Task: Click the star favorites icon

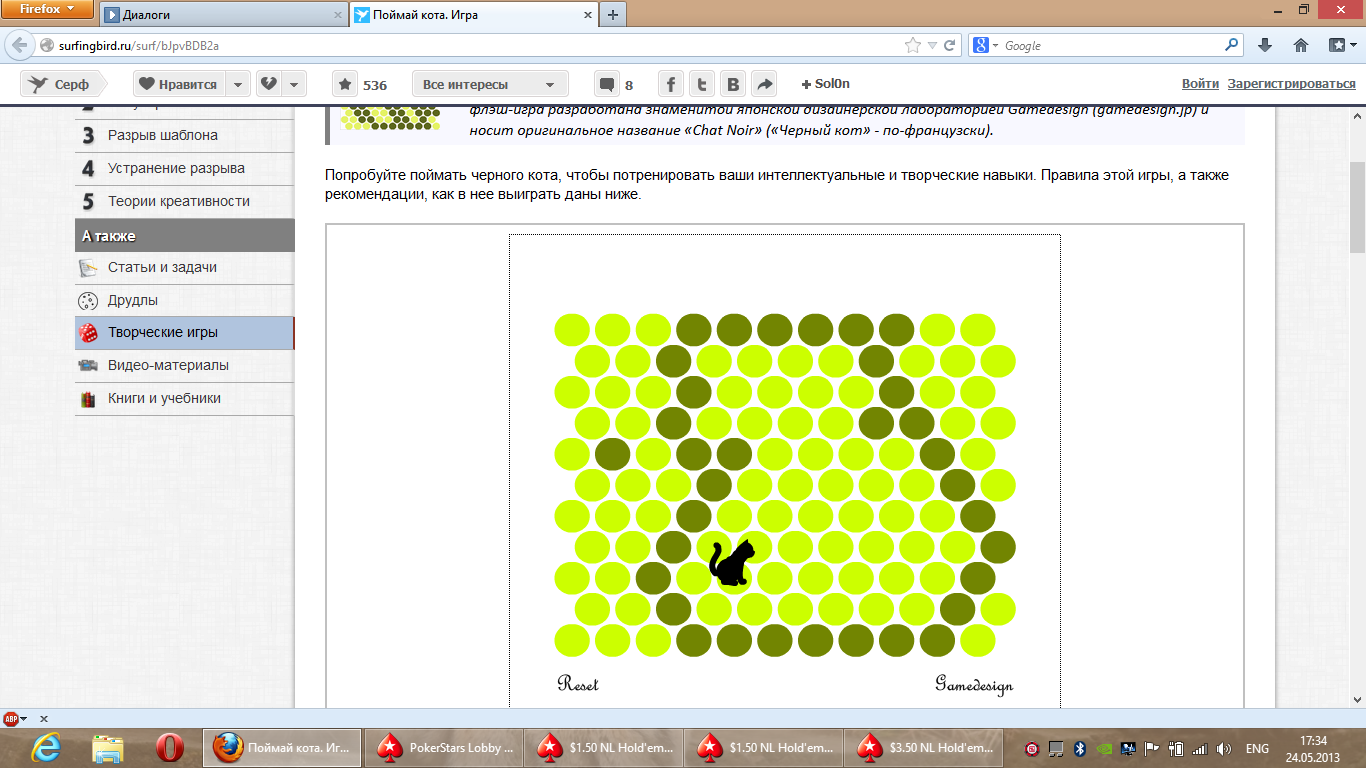Action: point(346,84)
